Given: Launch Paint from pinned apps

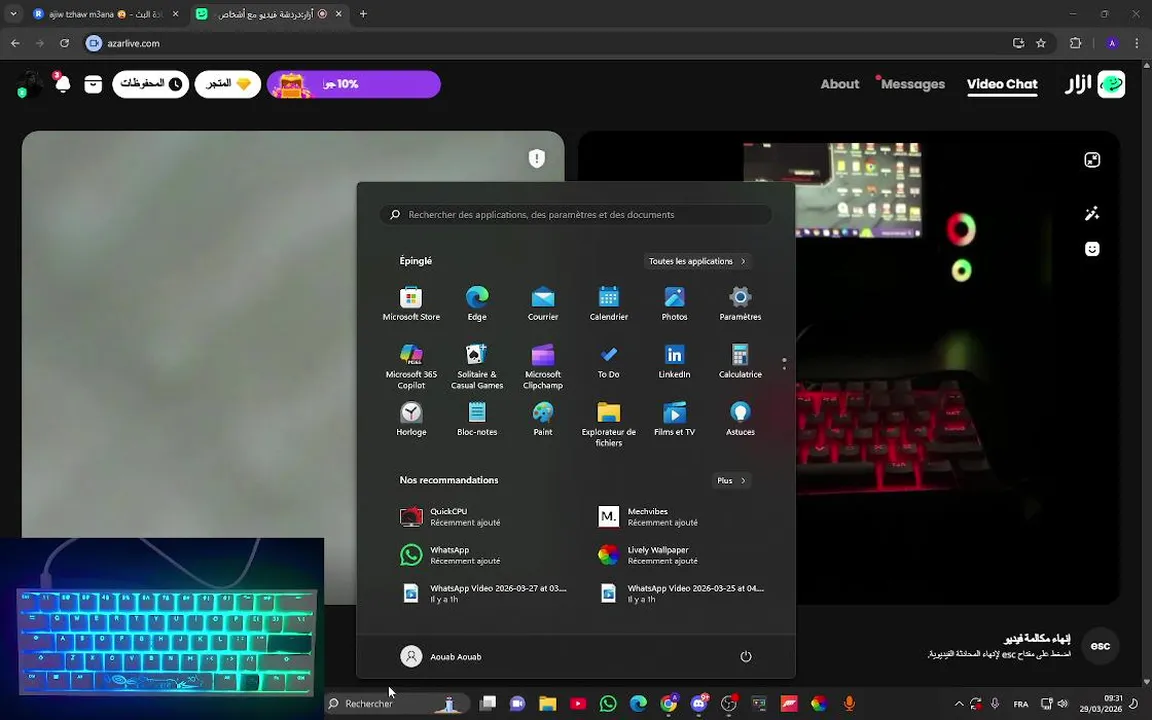Looking at the screenshot, I should pyautogui.click(x=543, y=419).
